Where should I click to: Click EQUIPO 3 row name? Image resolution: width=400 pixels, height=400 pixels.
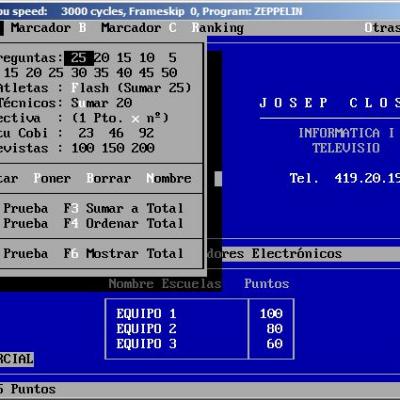tap(146, 344)
